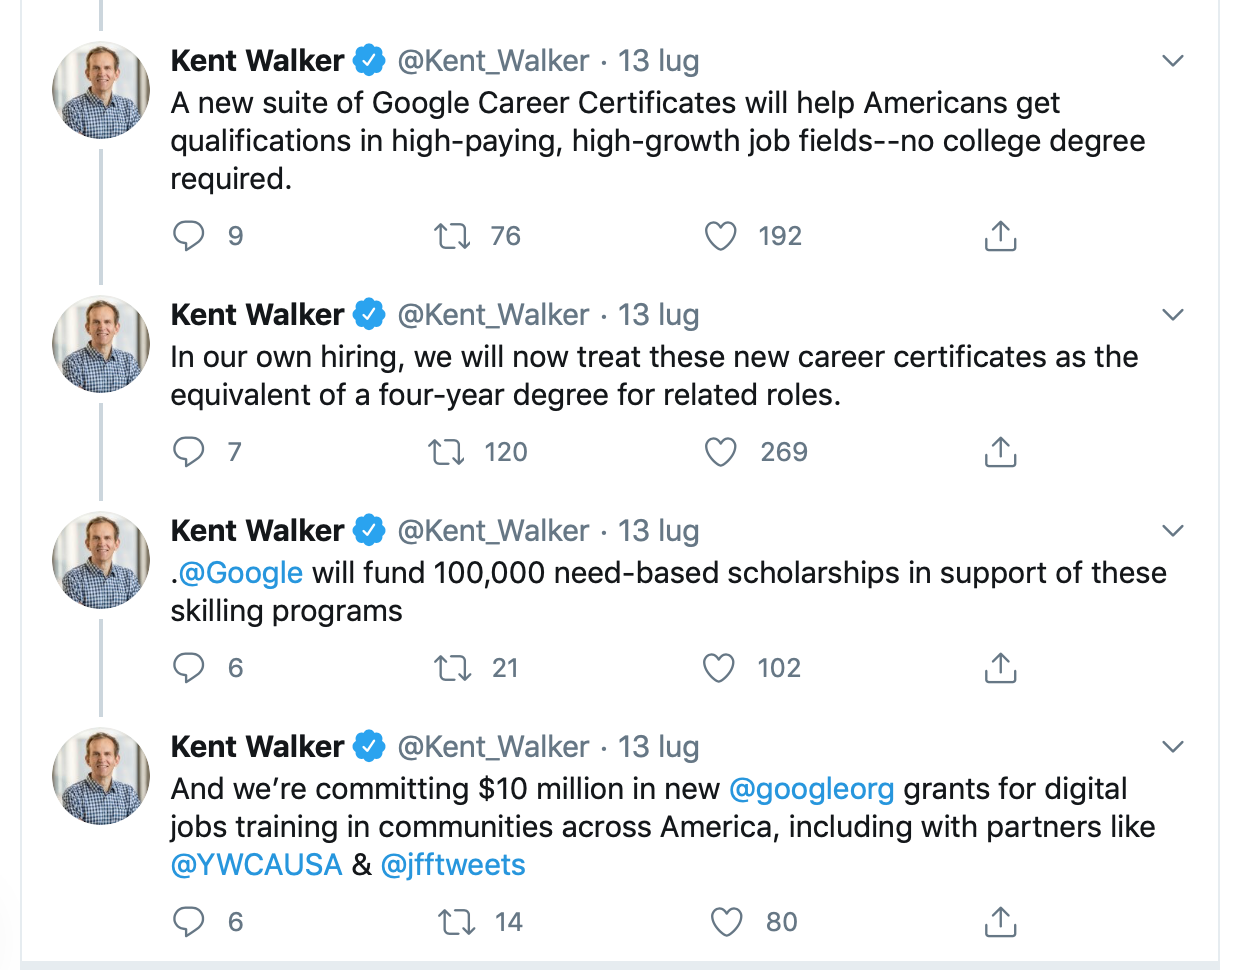Open the @googleorg mention link

[x=811, y=789]
